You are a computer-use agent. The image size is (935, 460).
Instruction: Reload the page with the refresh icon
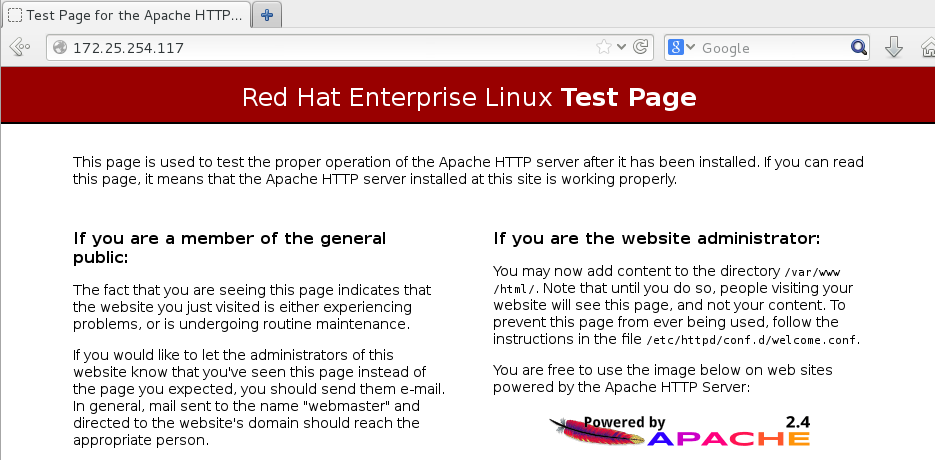coord(640,47)
